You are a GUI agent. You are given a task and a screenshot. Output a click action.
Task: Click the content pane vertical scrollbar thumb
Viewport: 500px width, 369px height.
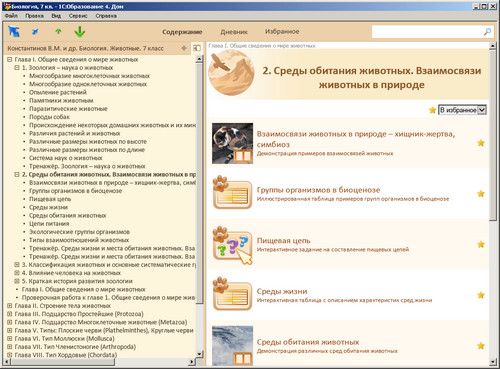click(493, 135)
